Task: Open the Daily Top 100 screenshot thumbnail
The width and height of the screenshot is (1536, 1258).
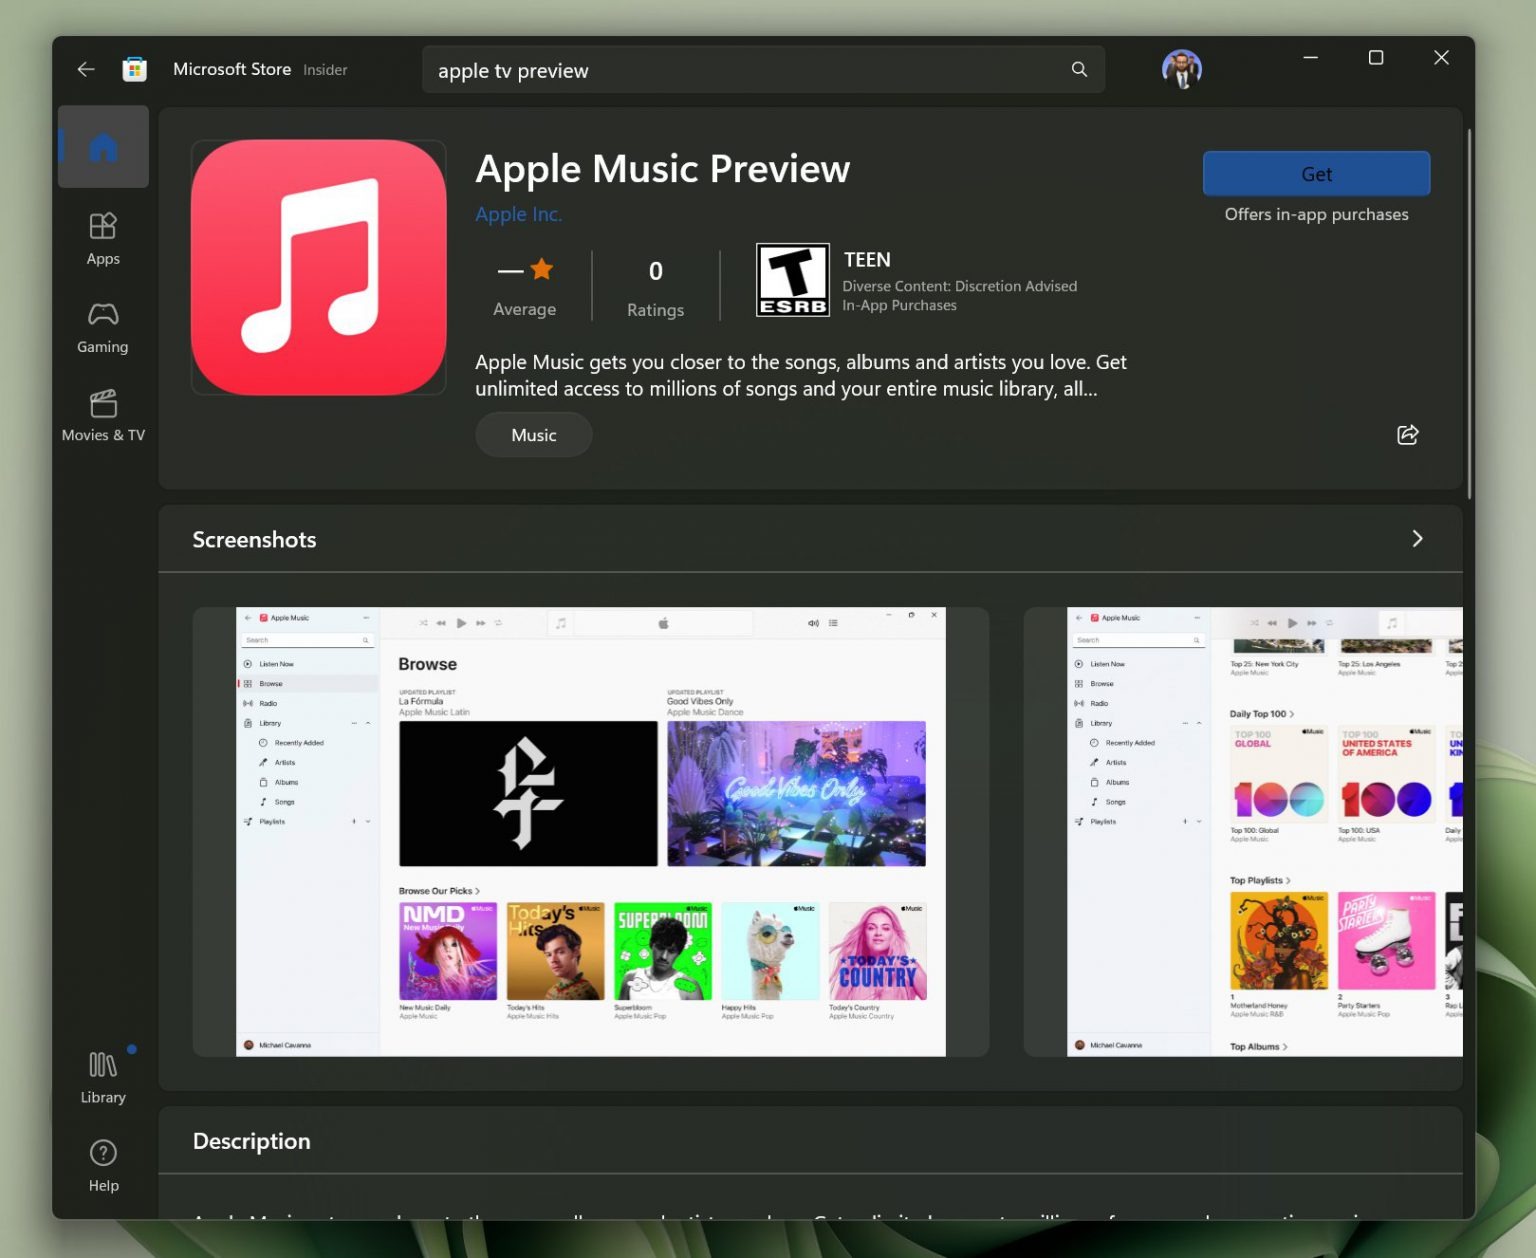Action: coord(1243,831)
